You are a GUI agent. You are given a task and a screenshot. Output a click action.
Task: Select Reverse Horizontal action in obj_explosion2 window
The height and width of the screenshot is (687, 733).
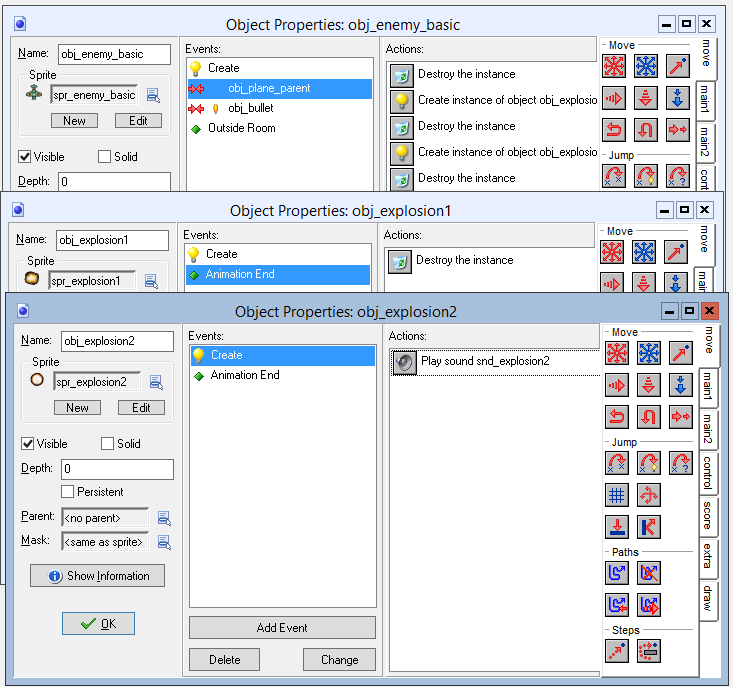click(x=617, y=416)
